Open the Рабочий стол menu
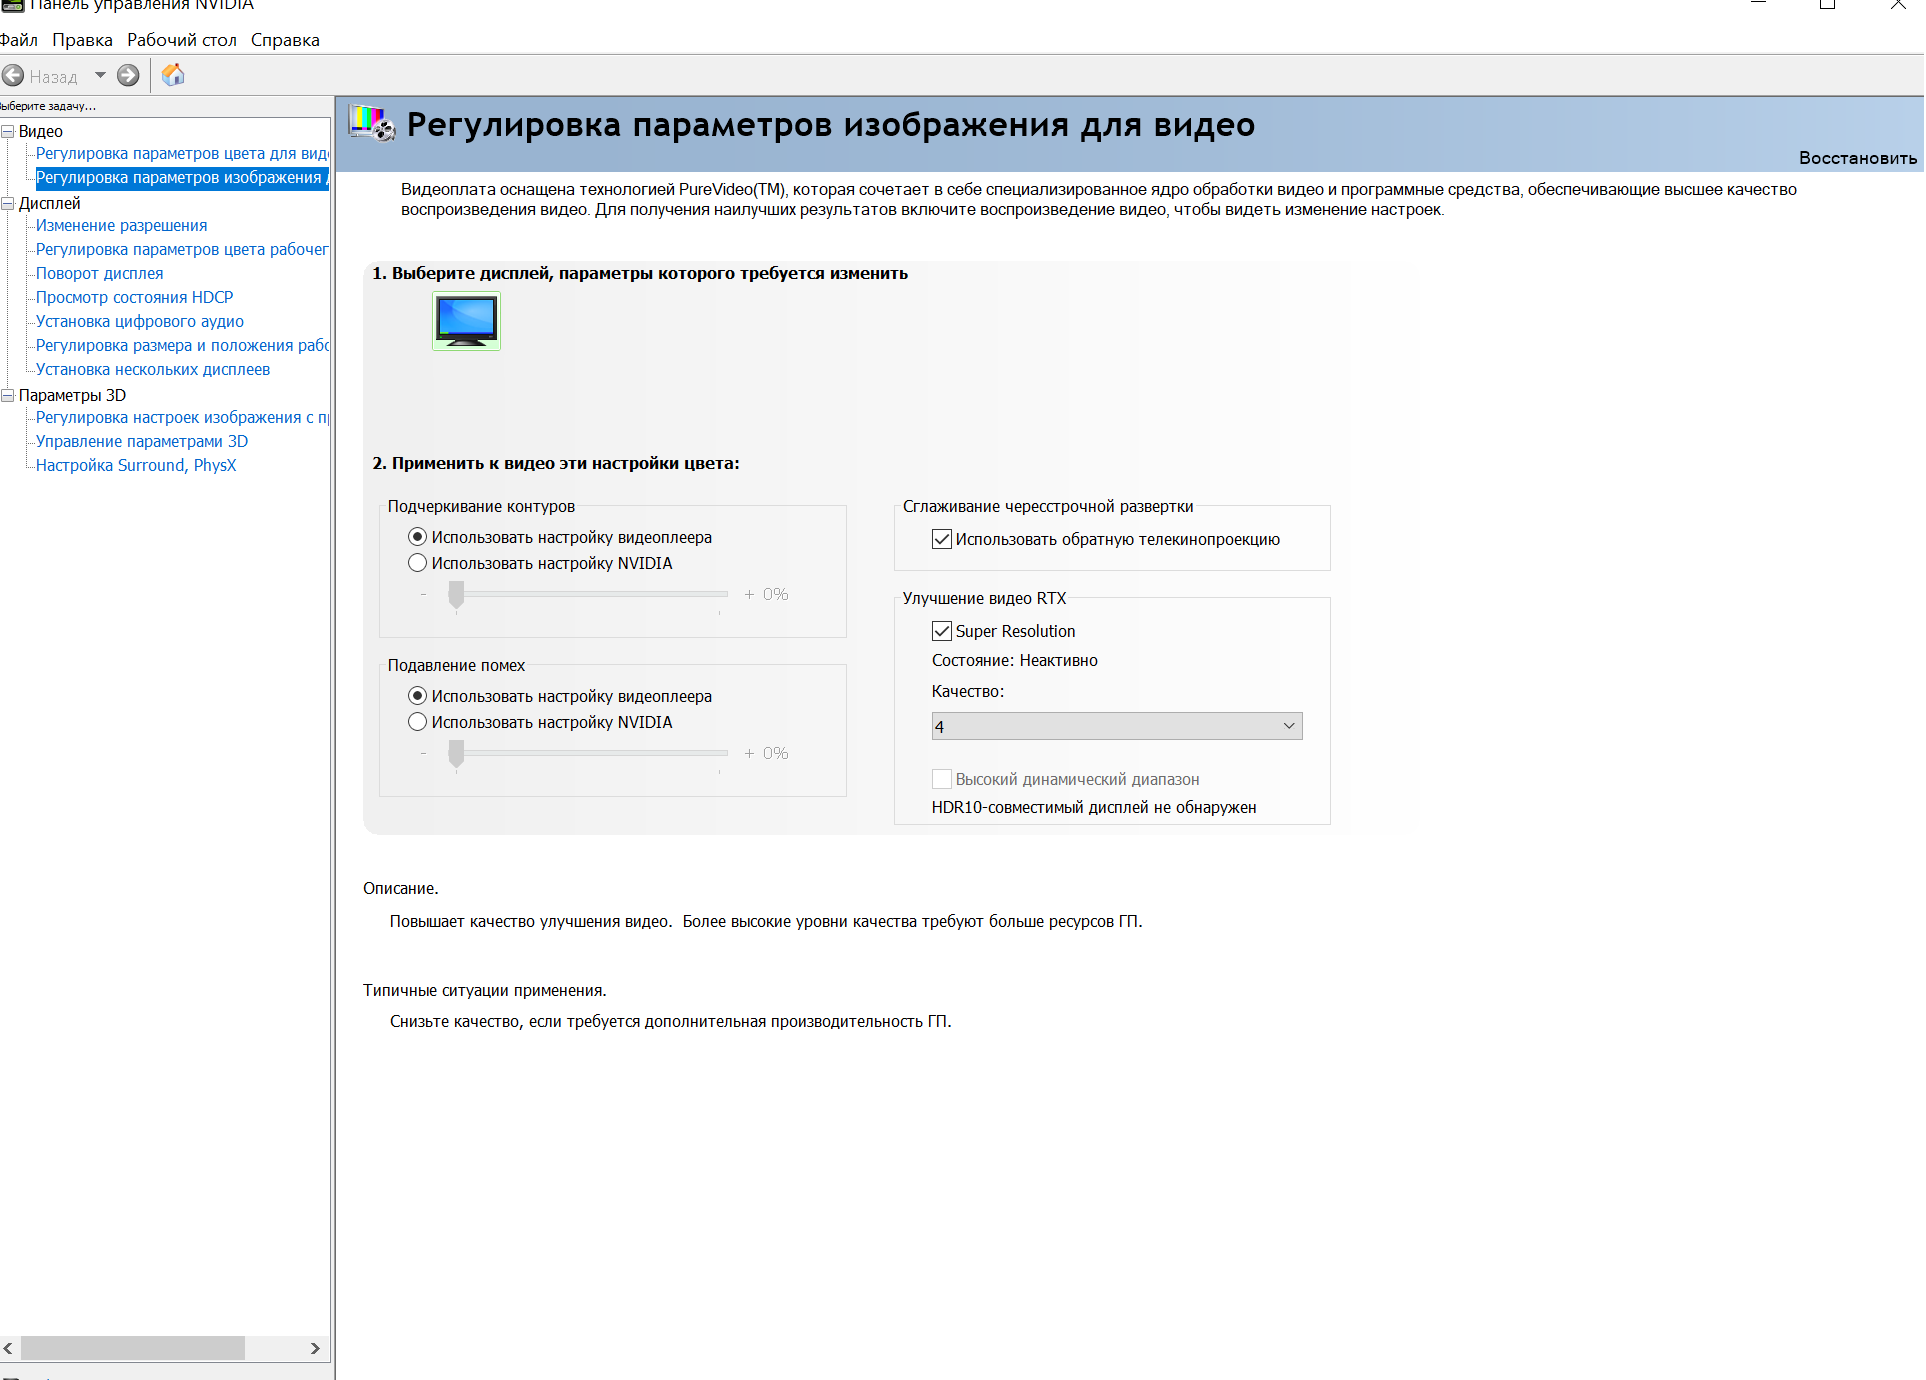The width and height of the screenshot is (1926, 1380). click(x=182, y=40)
